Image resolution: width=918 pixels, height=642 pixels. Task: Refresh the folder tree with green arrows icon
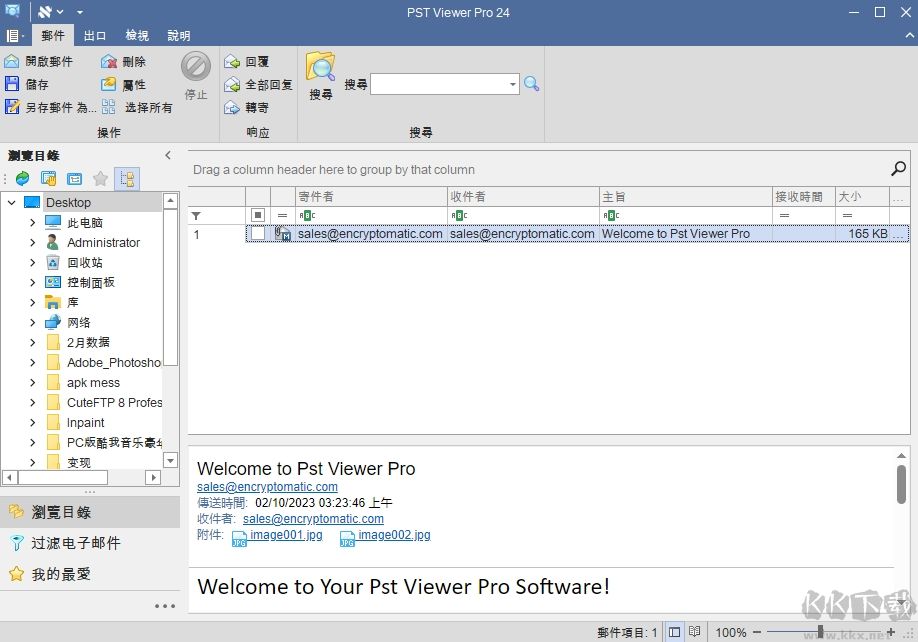[x=22, y=178]
